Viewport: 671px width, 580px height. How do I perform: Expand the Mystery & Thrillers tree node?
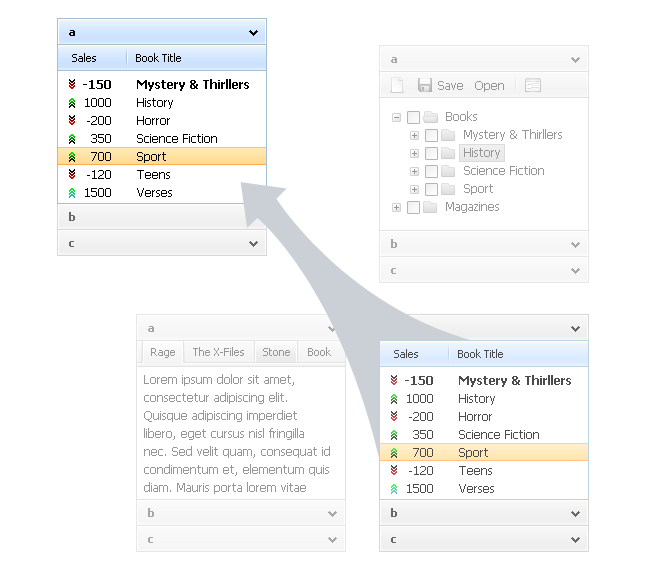[415, 135]
